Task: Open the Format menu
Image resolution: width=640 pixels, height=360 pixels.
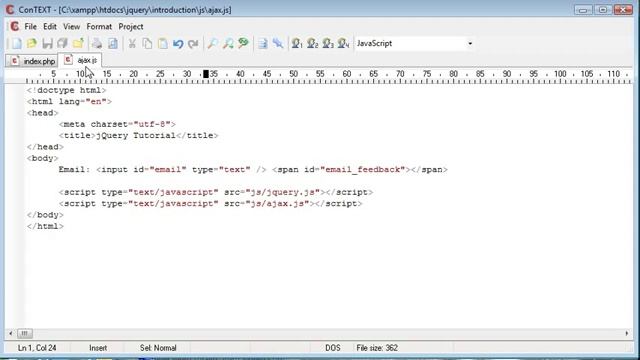Action: click(99, 27)
